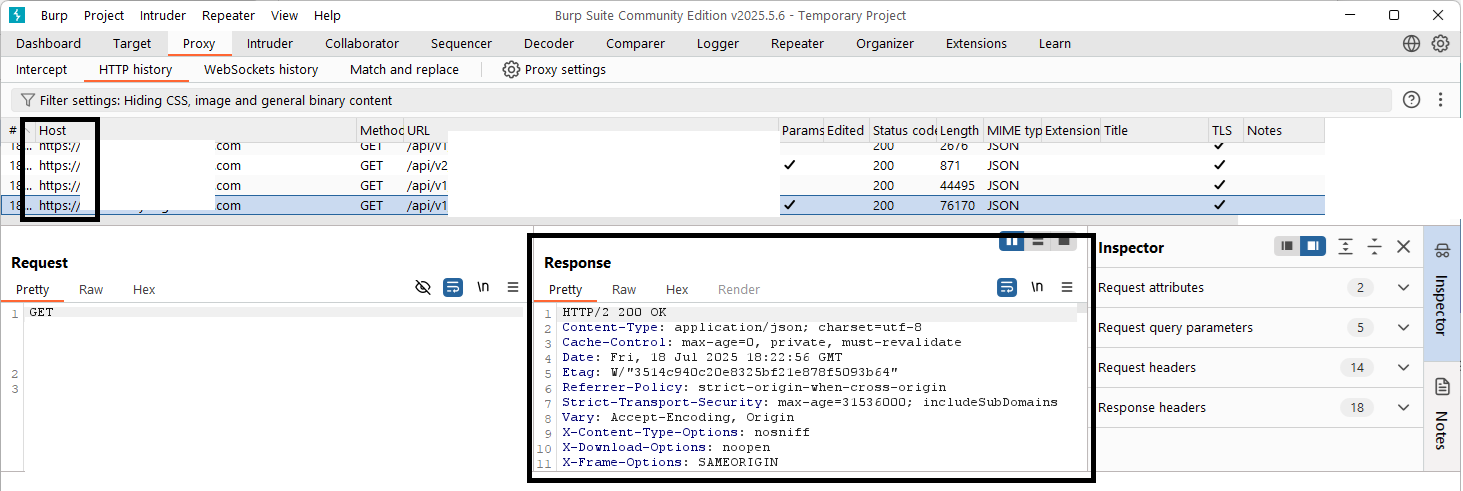Screen dimensions: 1463x491
Task: Click the Burp Suite logo icon in title bar
Action: (x=17, y=15)
